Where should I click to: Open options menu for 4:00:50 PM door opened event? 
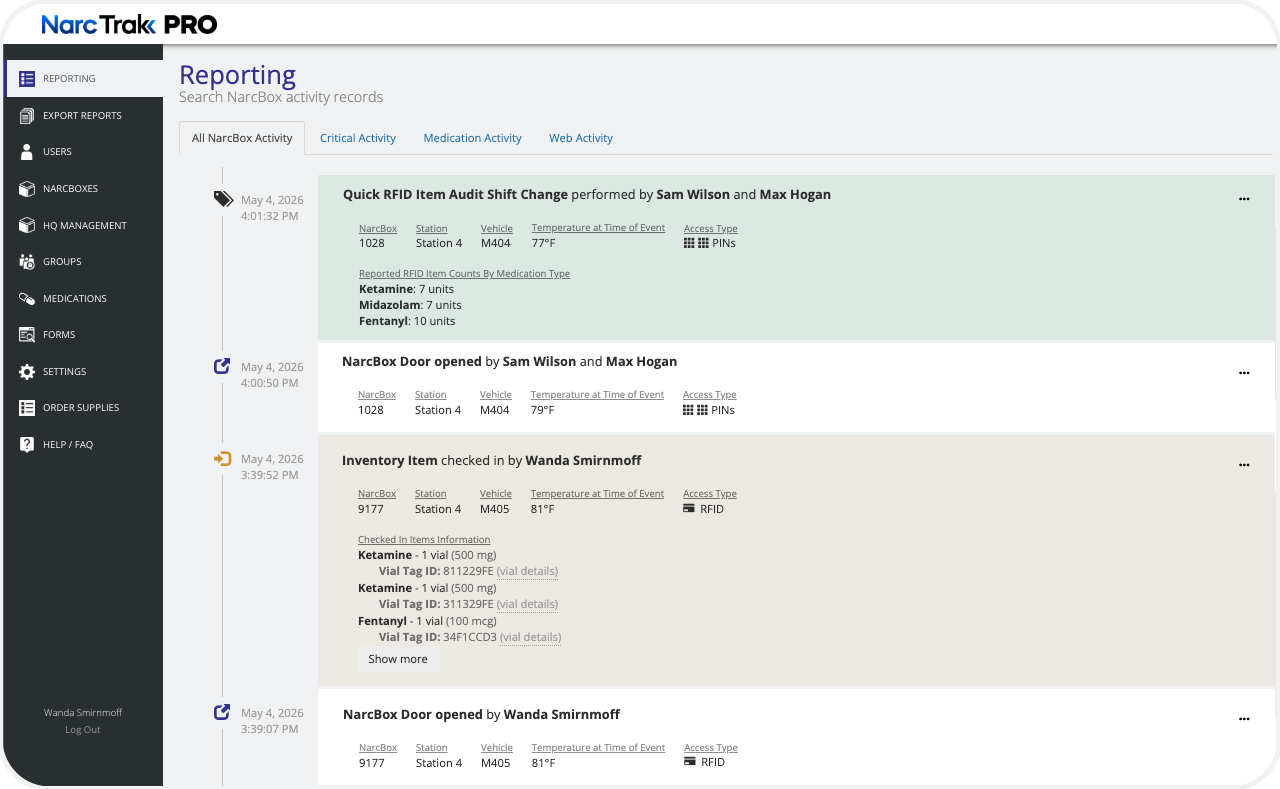pos(1244,373)
